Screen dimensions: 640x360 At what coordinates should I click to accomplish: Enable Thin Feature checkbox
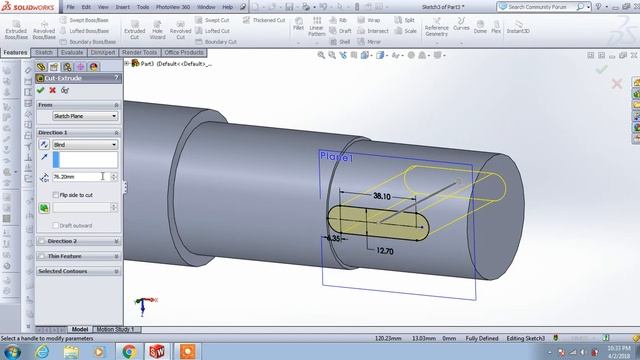tap(42, 256)
